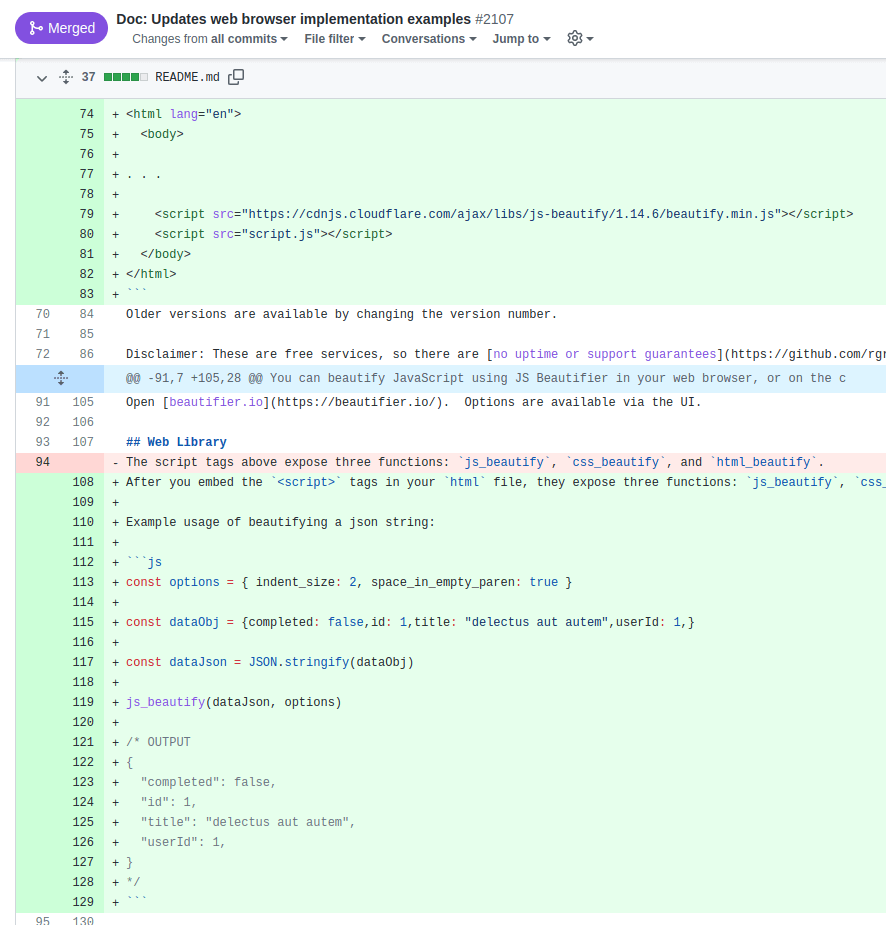This screenshot has height=925, width=886.
Task: Open the Conversations dropdown
Action: (428, 39)
